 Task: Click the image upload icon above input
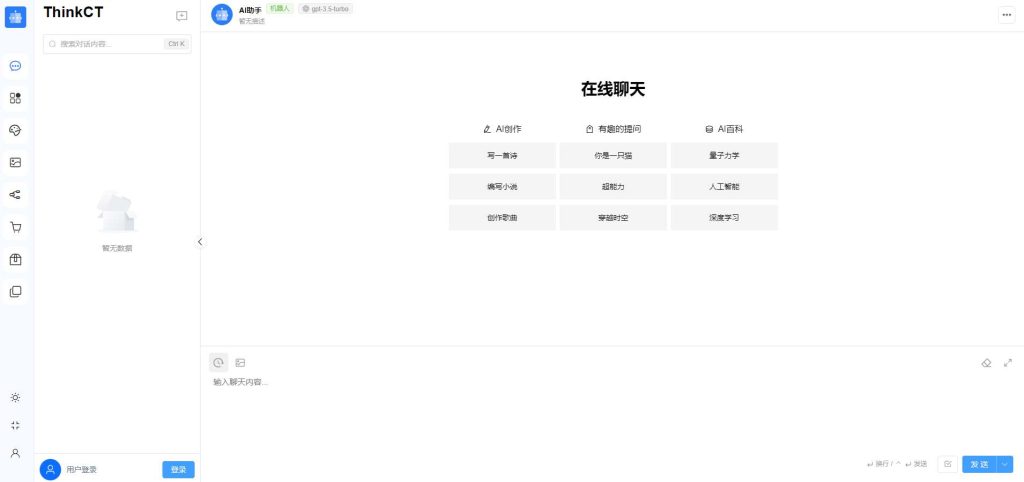(x=240, y=362)
